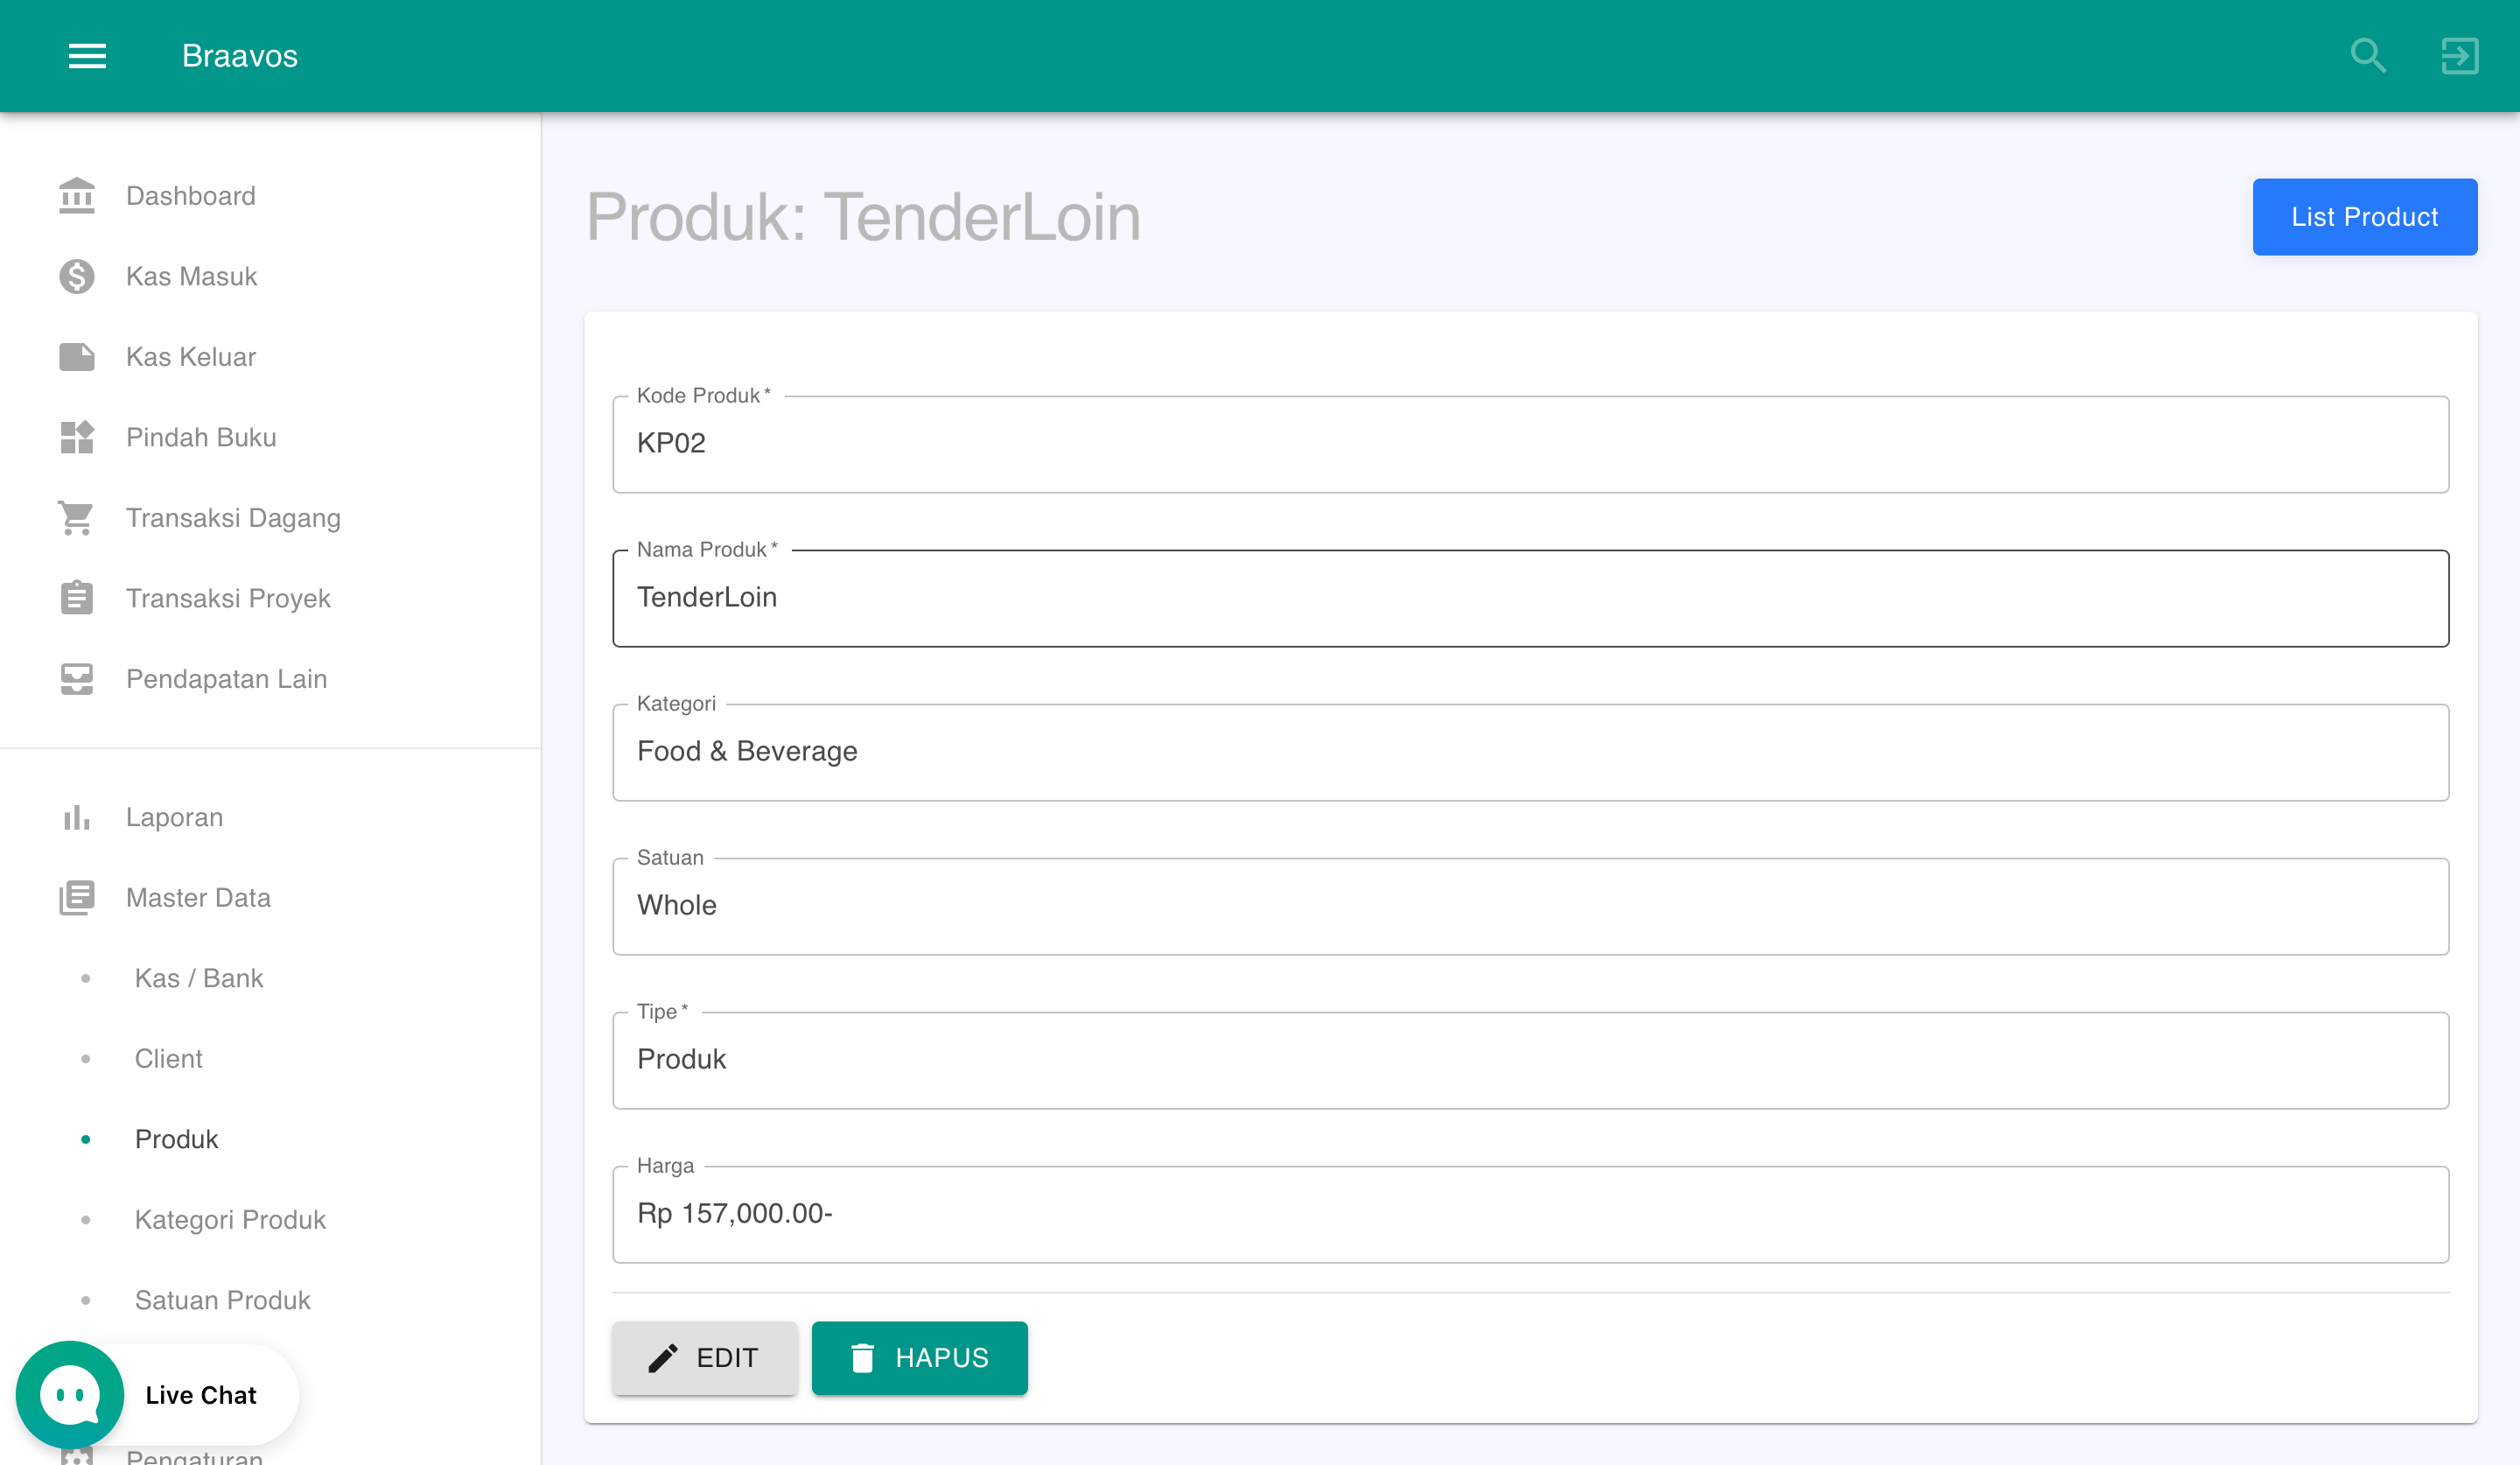Click the search magnifier icon
The height and width of the screenshot is (1465, 2520).
[x=2368, y=56]
